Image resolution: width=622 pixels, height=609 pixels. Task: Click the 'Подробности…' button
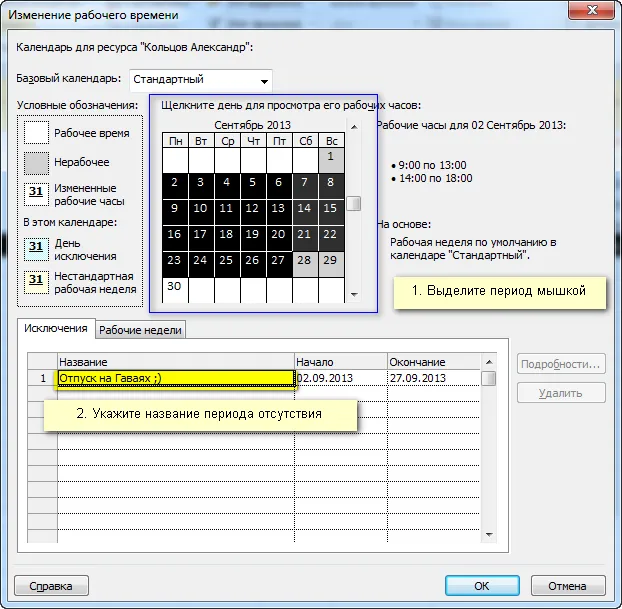(x=561, y=364)
